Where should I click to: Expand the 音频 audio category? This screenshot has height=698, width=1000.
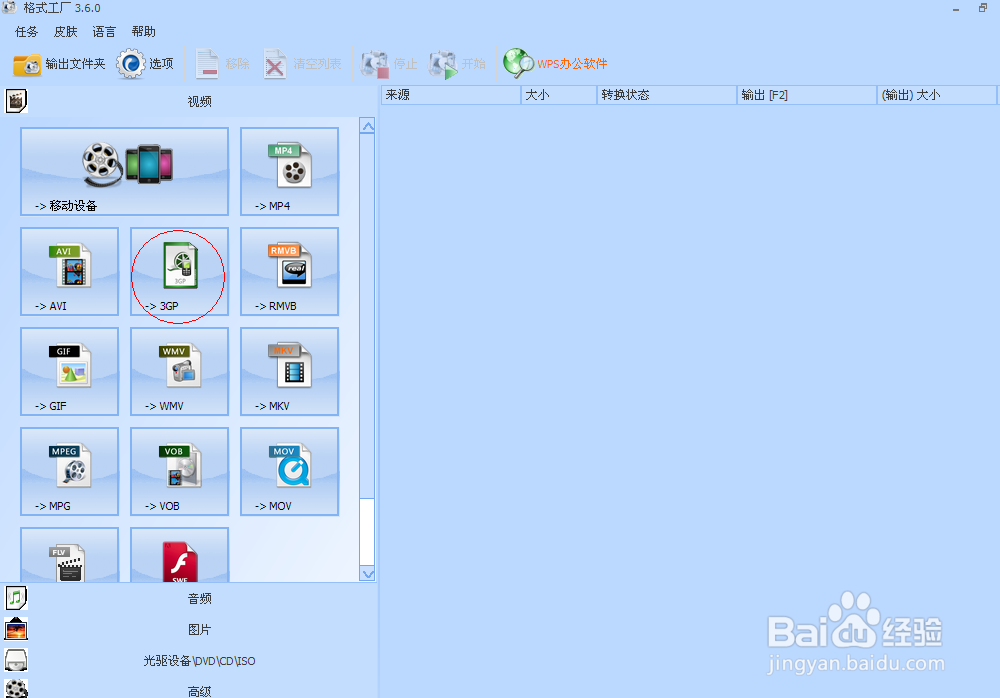[x=199, y=598]
